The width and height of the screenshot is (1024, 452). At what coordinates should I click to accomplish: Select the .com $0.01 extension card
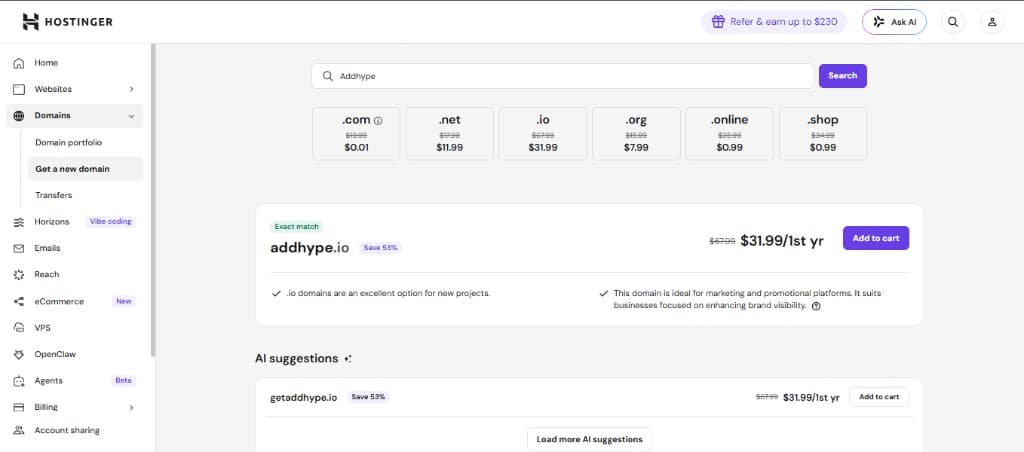point(357,134)
